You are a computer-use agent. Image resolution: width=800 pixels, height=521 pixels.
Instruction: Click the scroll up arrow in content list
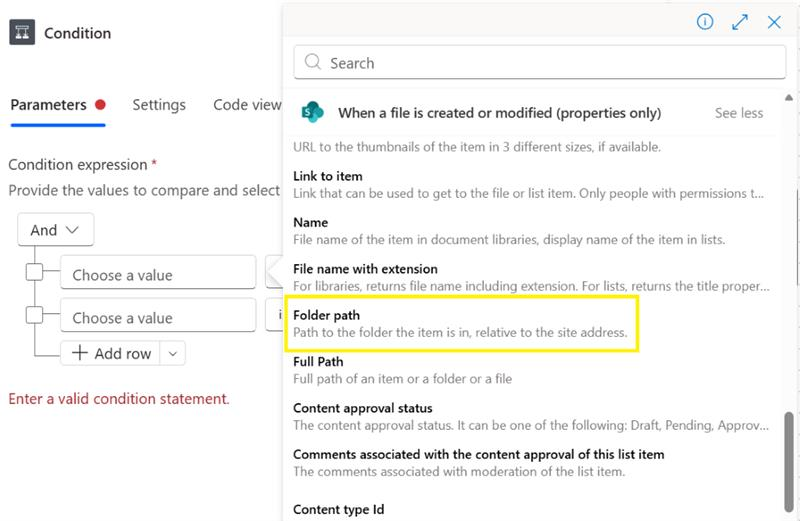[x=789, y=97]
